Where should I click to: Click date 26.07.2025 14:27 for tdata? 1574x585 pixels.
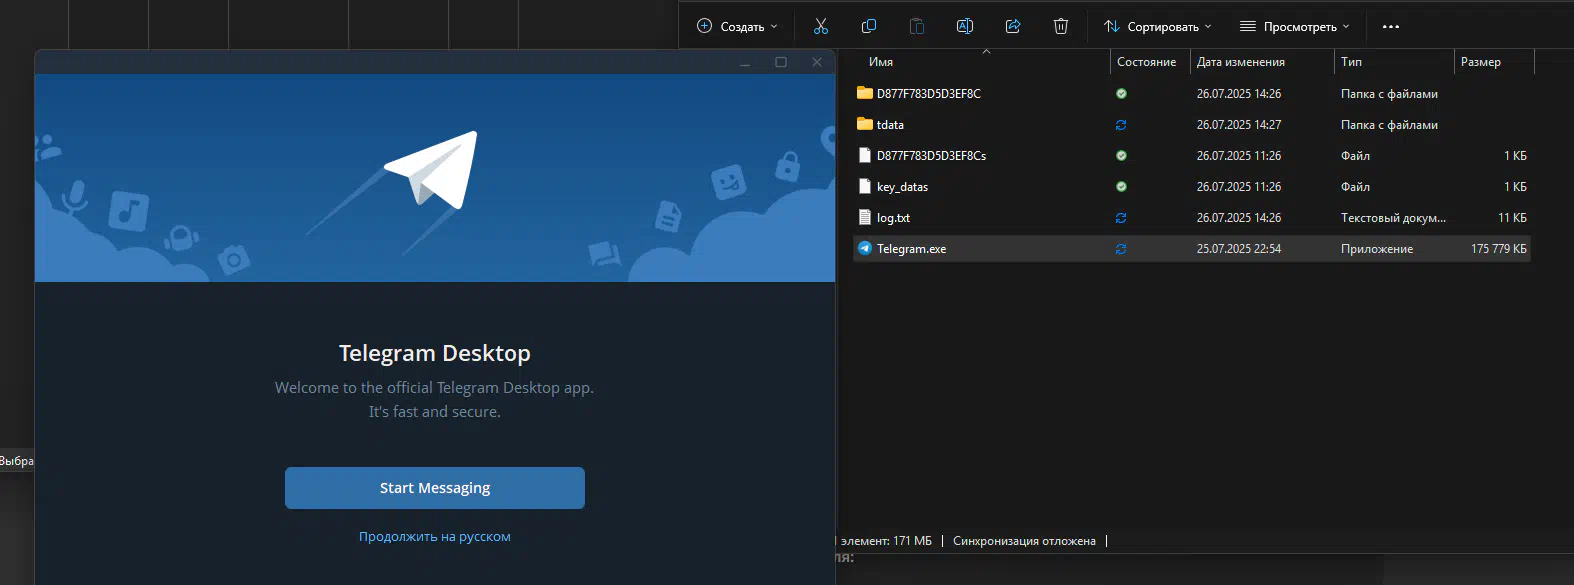coord(1239,125)
